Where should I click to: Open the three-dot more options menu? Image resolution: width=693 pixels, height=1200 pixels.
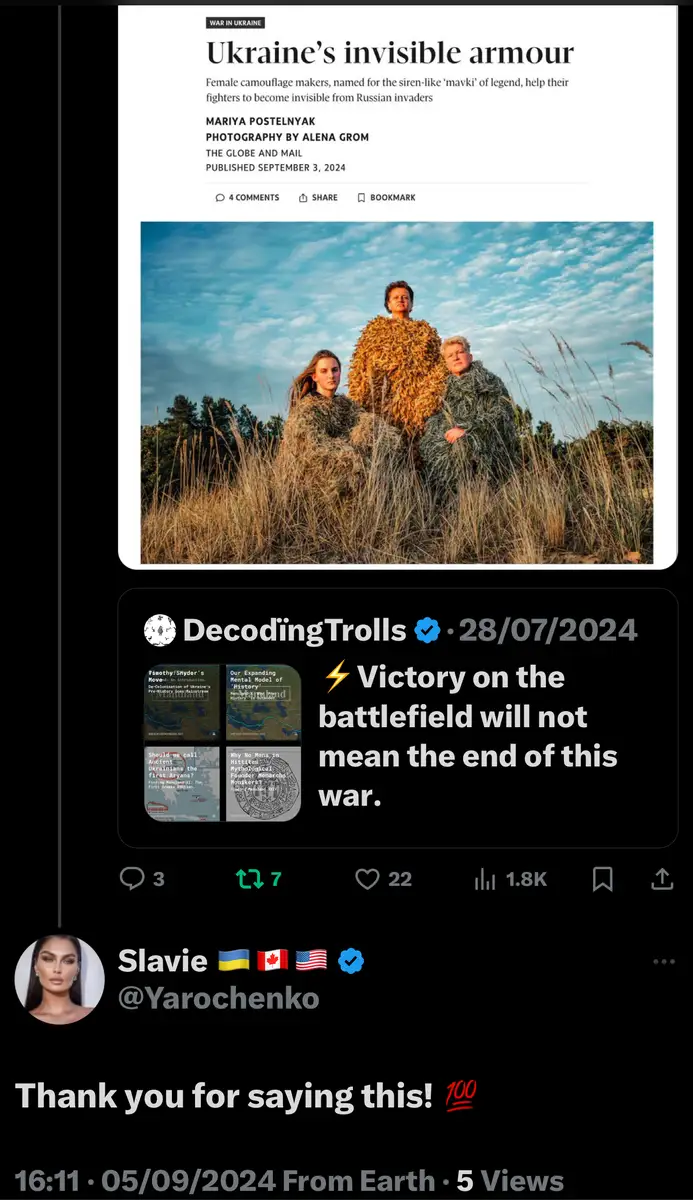[x=663, y=962]
